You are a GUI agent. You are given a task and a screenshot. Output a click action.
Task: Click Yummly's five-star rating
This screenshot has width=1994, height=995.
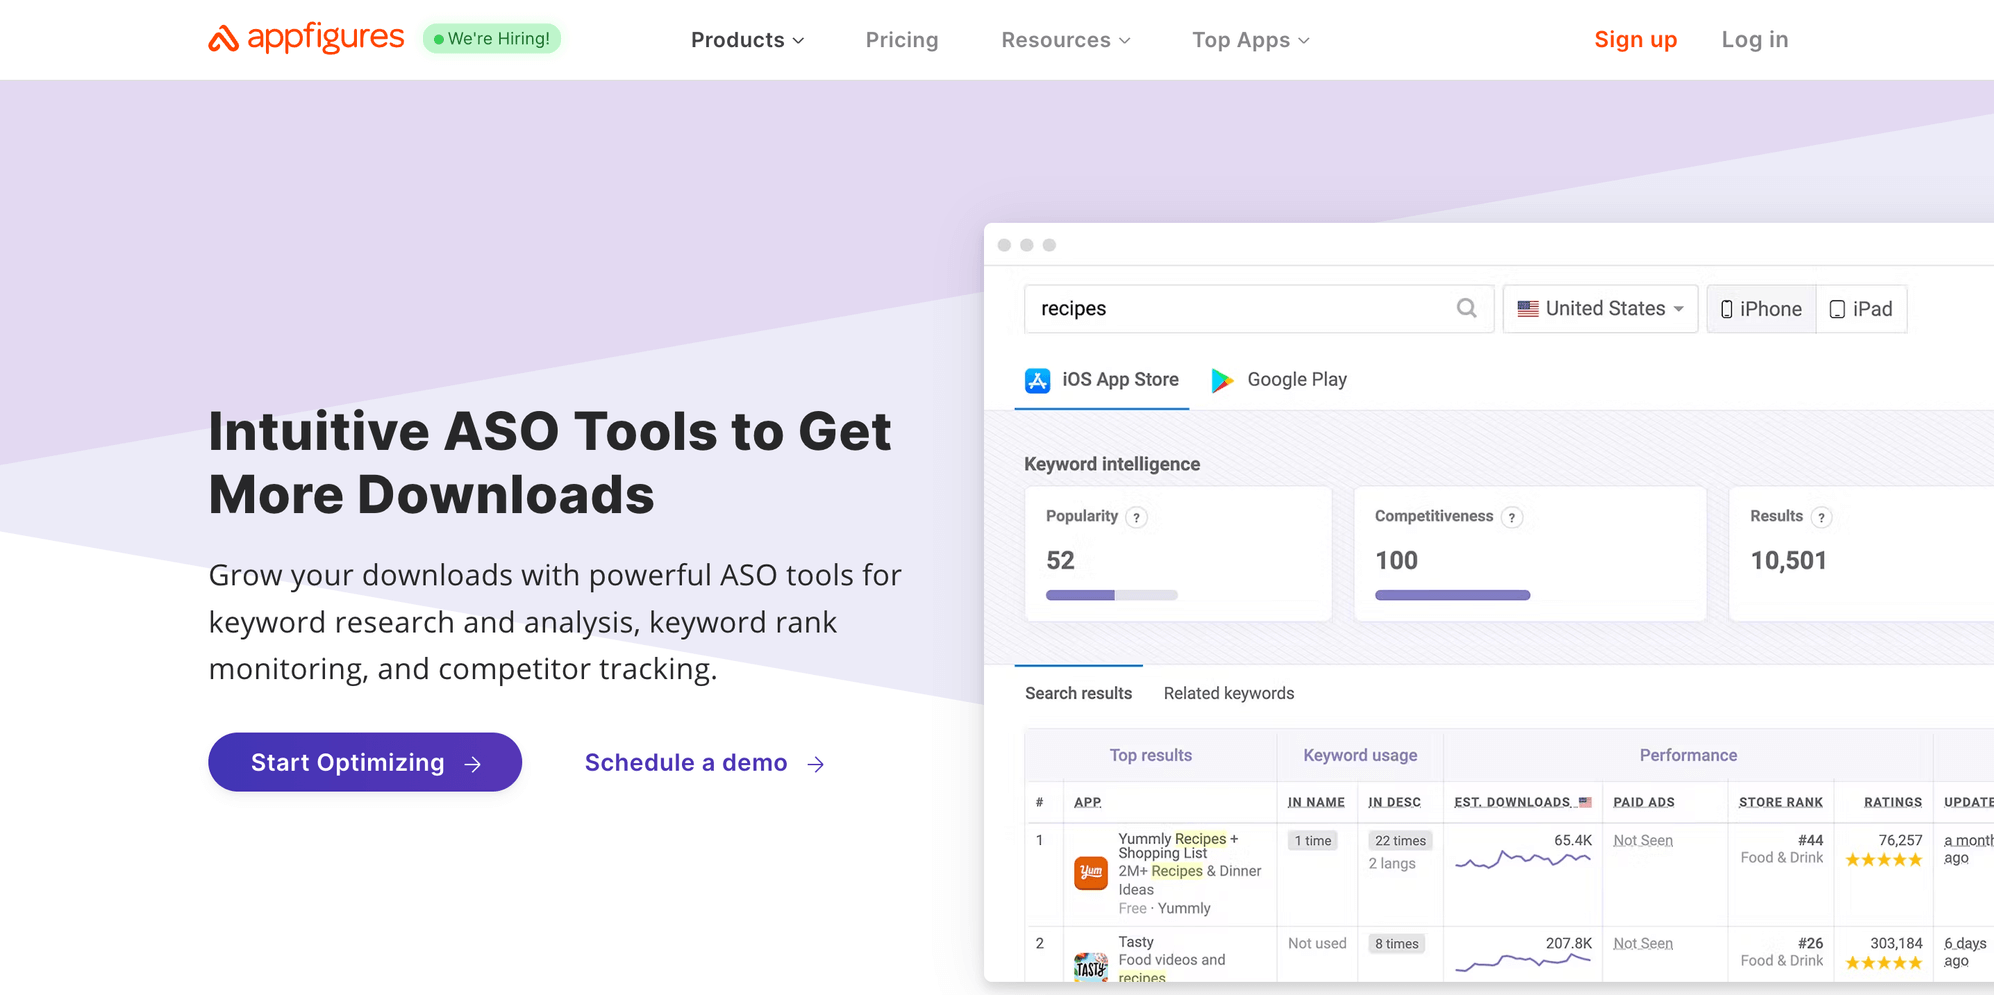[x=1884, y=860]
